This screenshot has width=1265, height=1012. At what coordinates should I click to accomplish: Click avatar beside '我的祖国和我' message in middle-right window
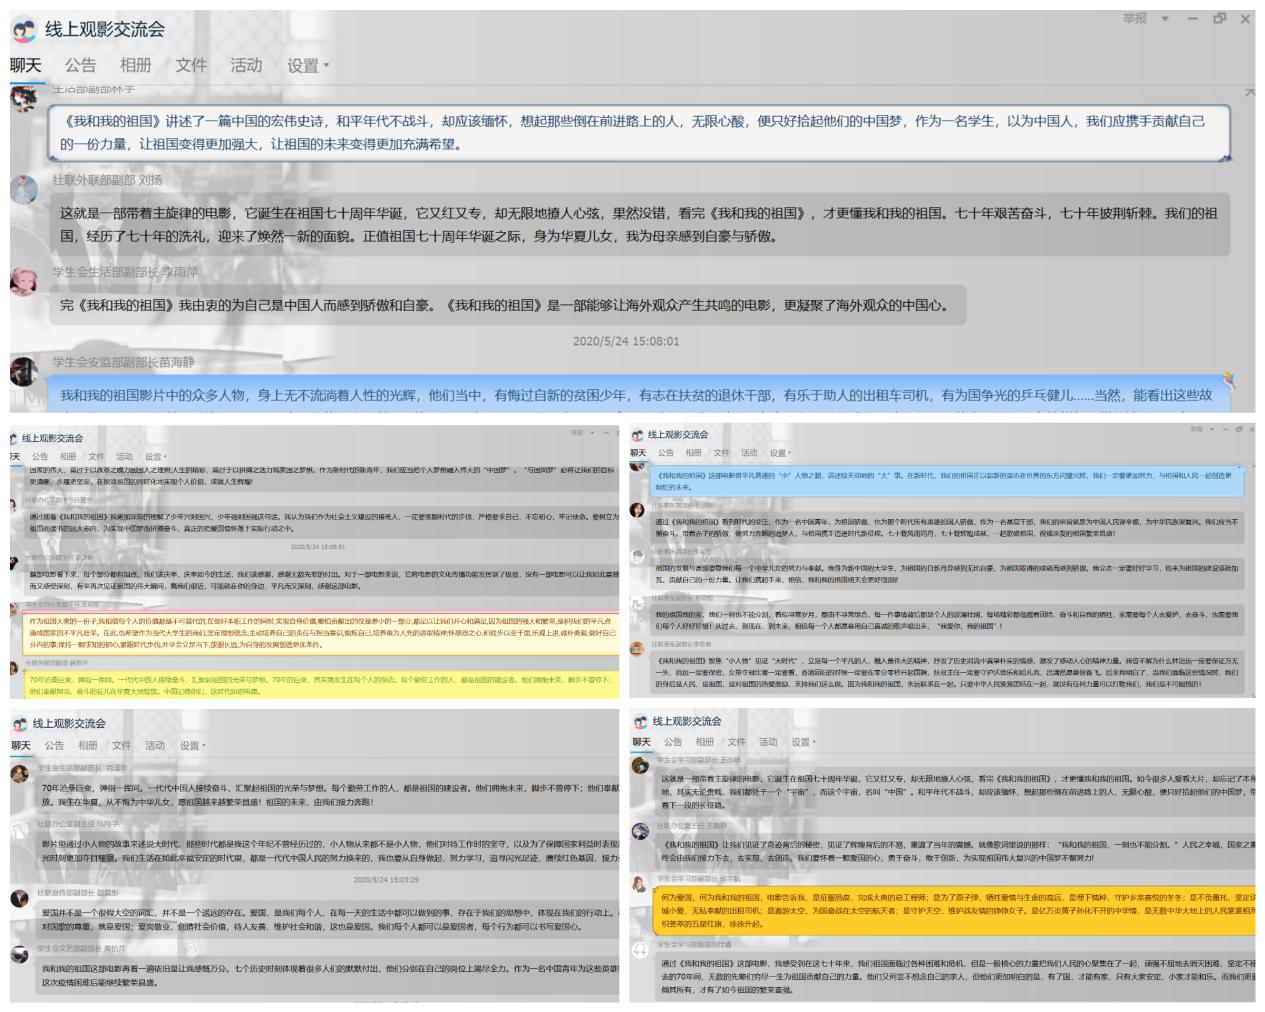[638, 603]
